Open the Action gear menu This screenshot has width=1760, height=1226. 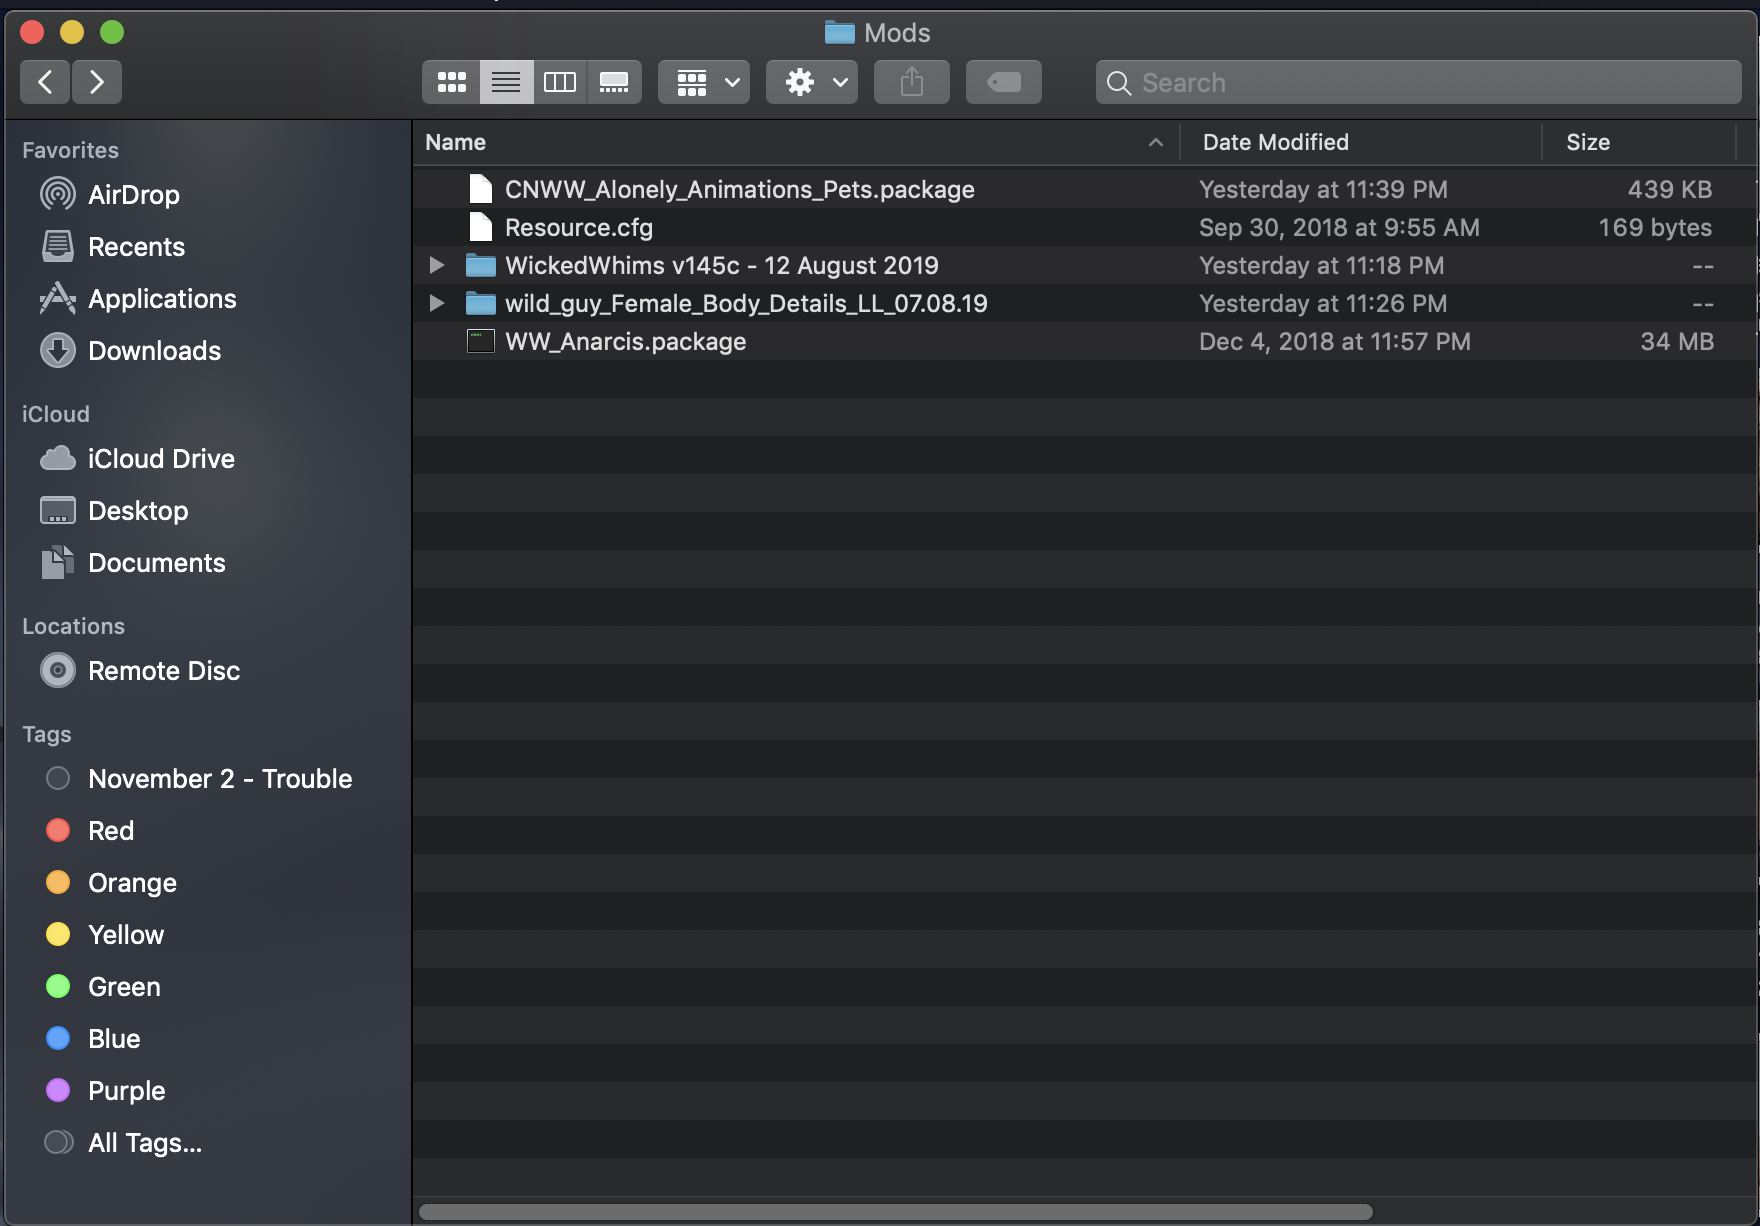point(812,82)
